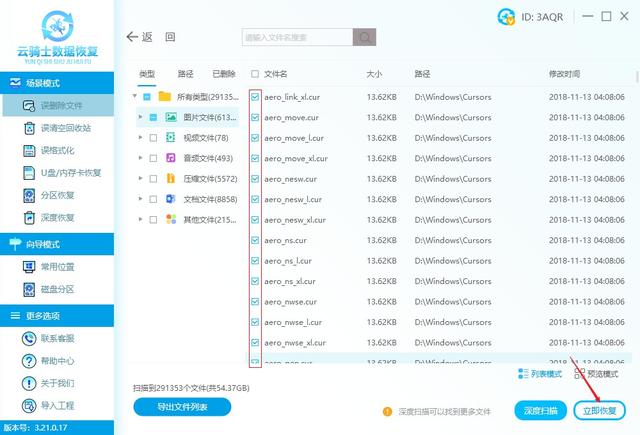Click 更多选项 section header
The image size is (640, 435).
[x=57, y=315]
